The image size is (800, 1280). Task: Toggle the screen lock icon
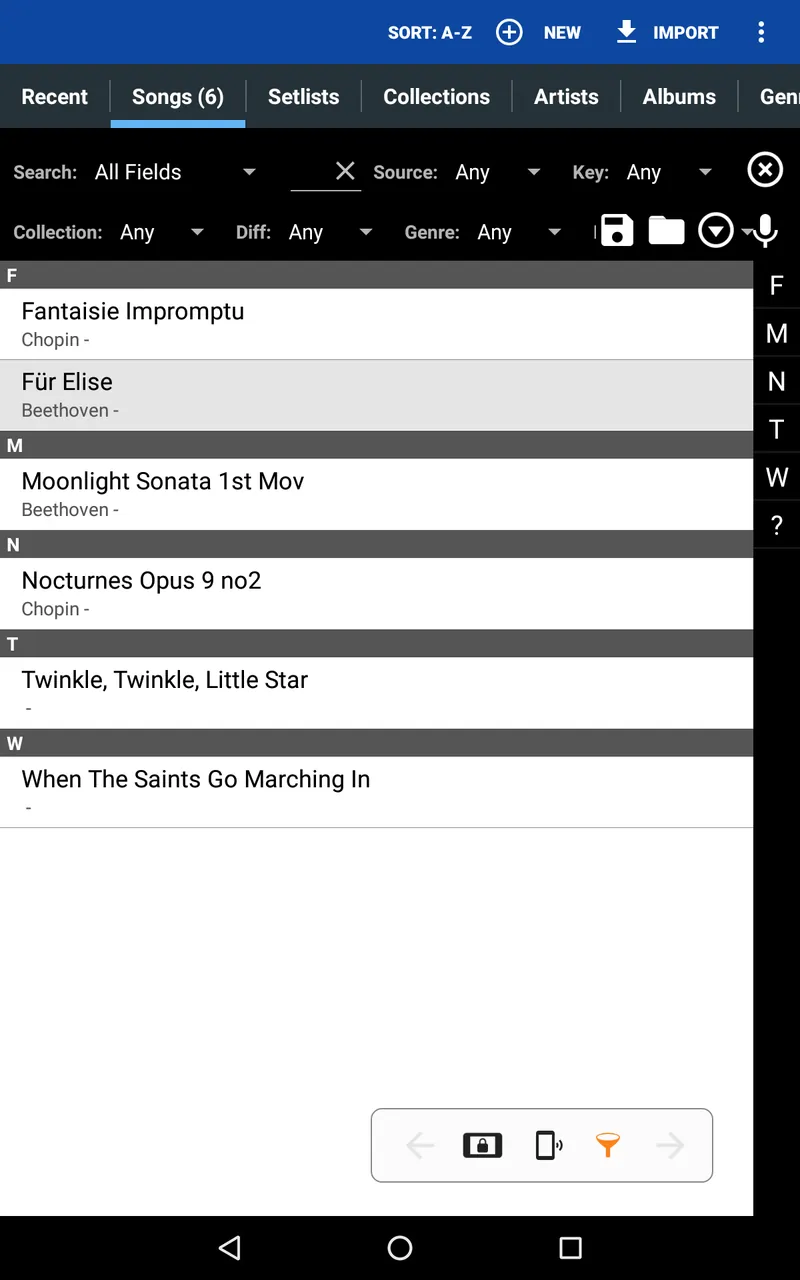click(482, 1145)
